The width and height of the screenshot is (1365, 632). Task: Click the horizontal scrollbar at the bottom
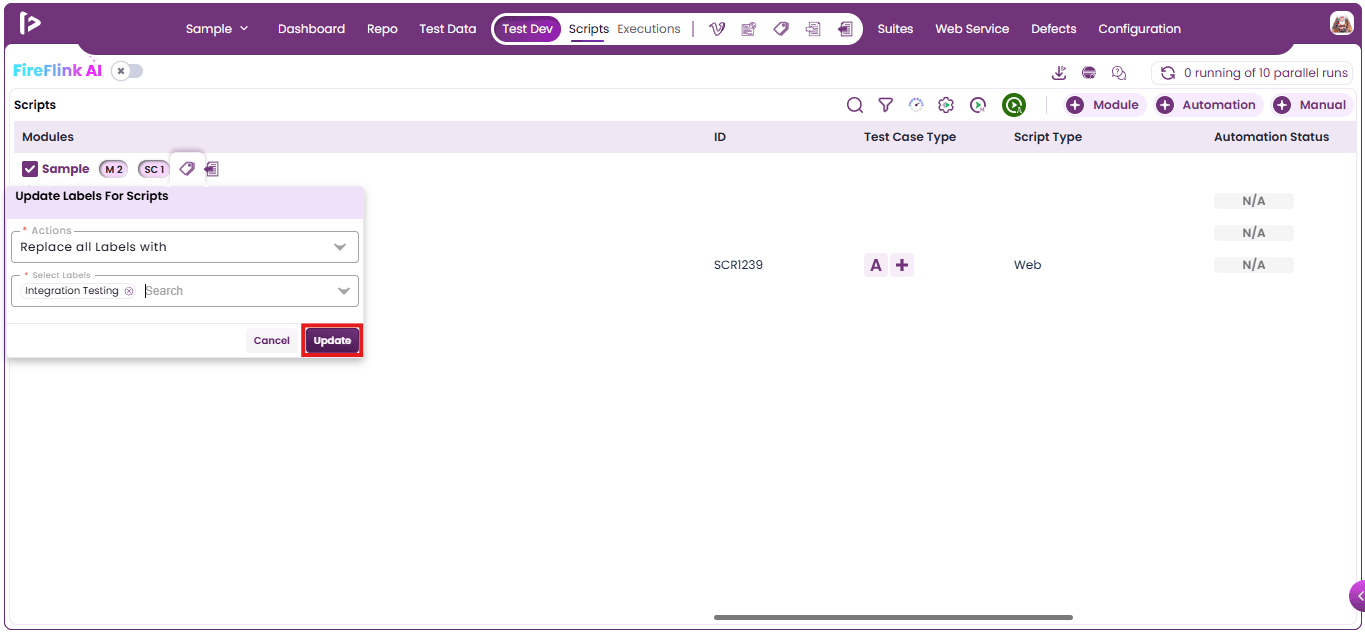(893, 617)
